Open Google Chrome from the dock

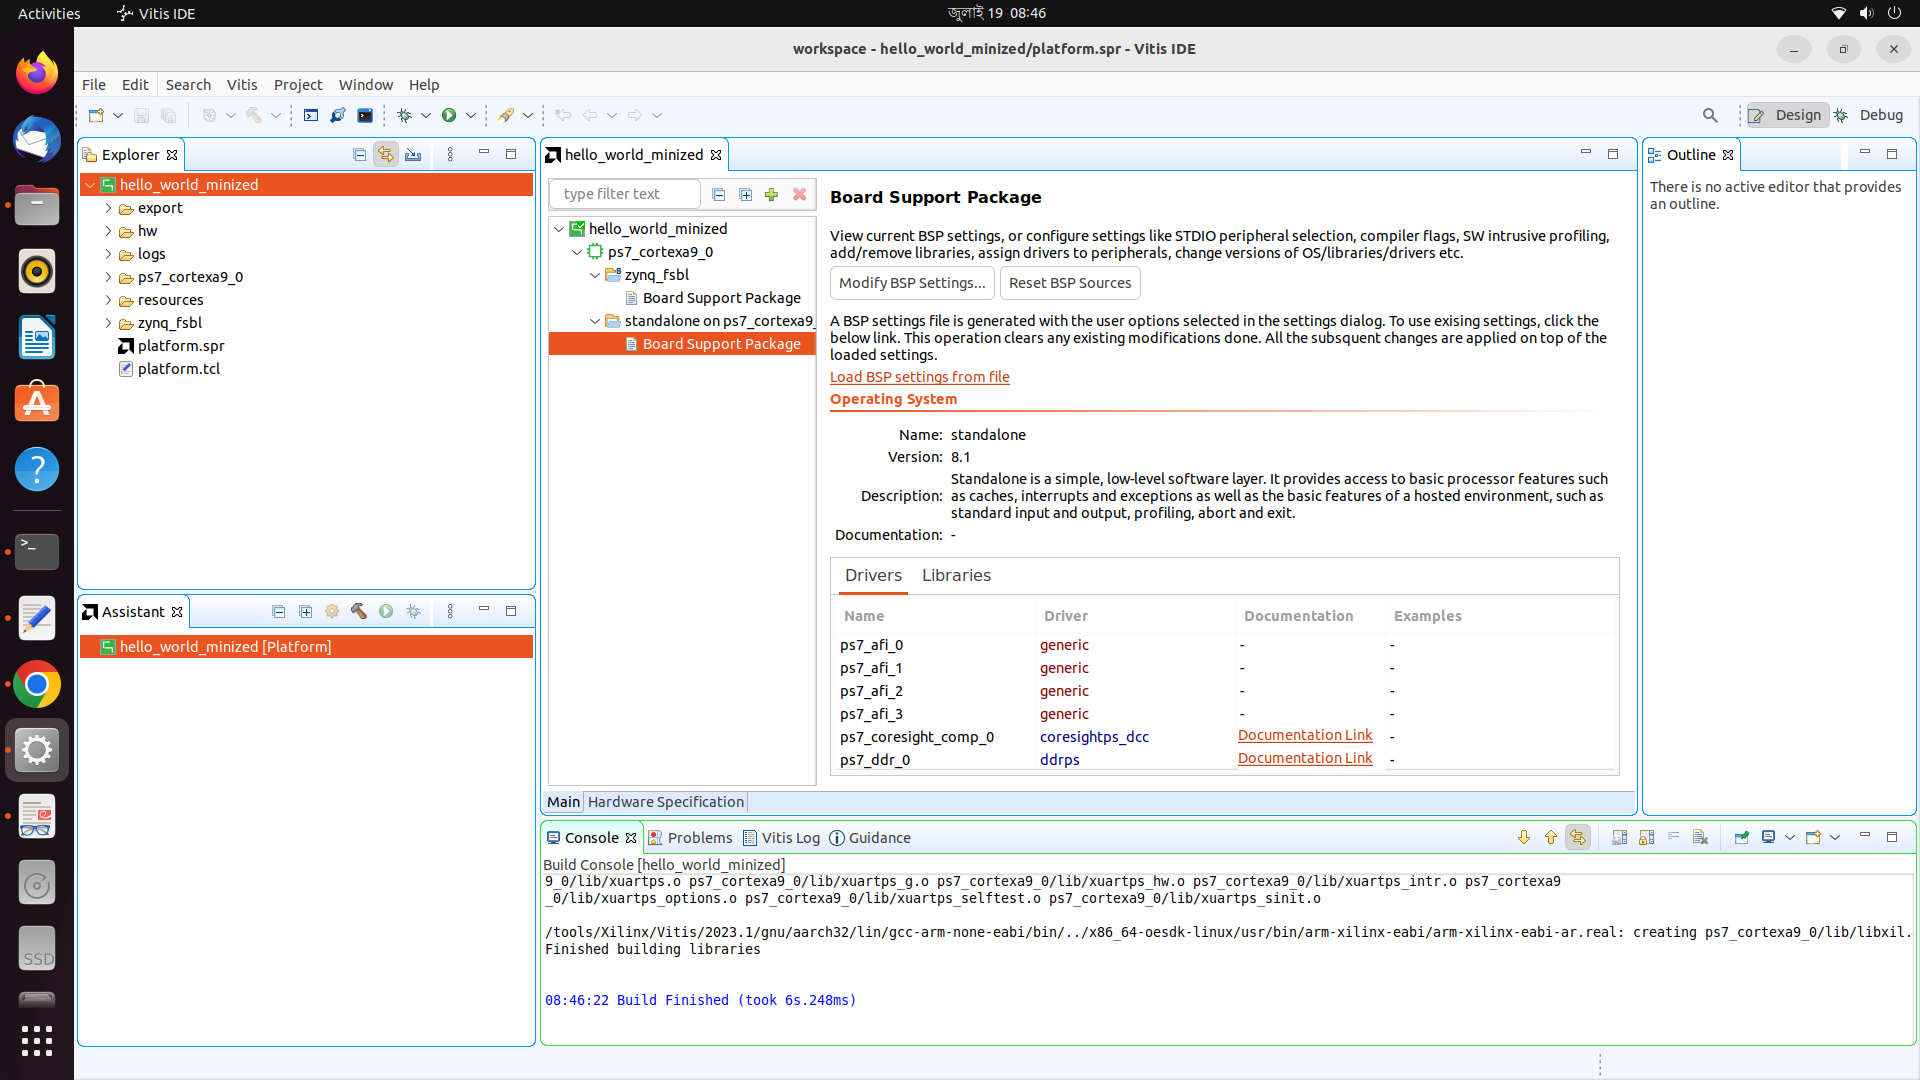tap(37, 685)
